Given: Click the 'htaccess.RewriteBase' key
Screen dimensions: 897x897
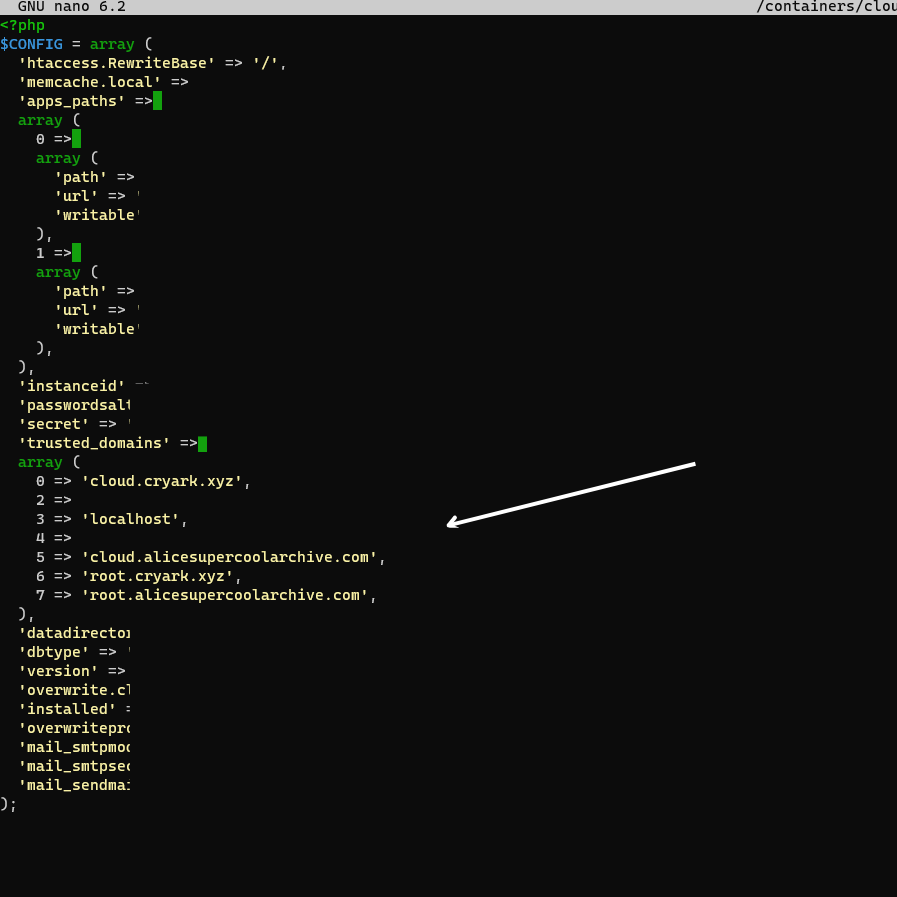Looking at the screenshot, I should point(116,63).
